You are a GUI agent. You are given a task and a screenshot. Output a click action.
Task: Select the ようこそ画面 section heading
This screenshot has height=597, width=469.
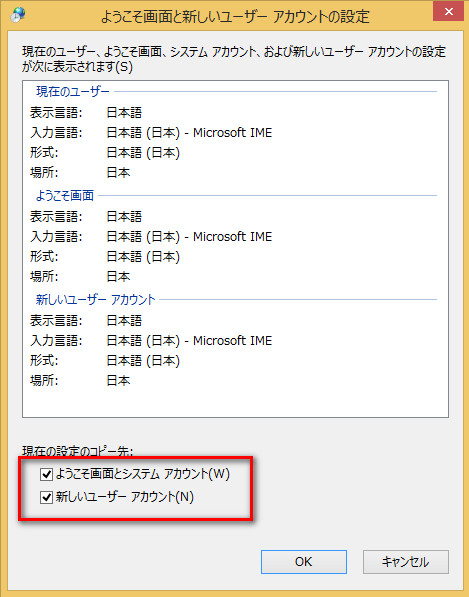65,195
